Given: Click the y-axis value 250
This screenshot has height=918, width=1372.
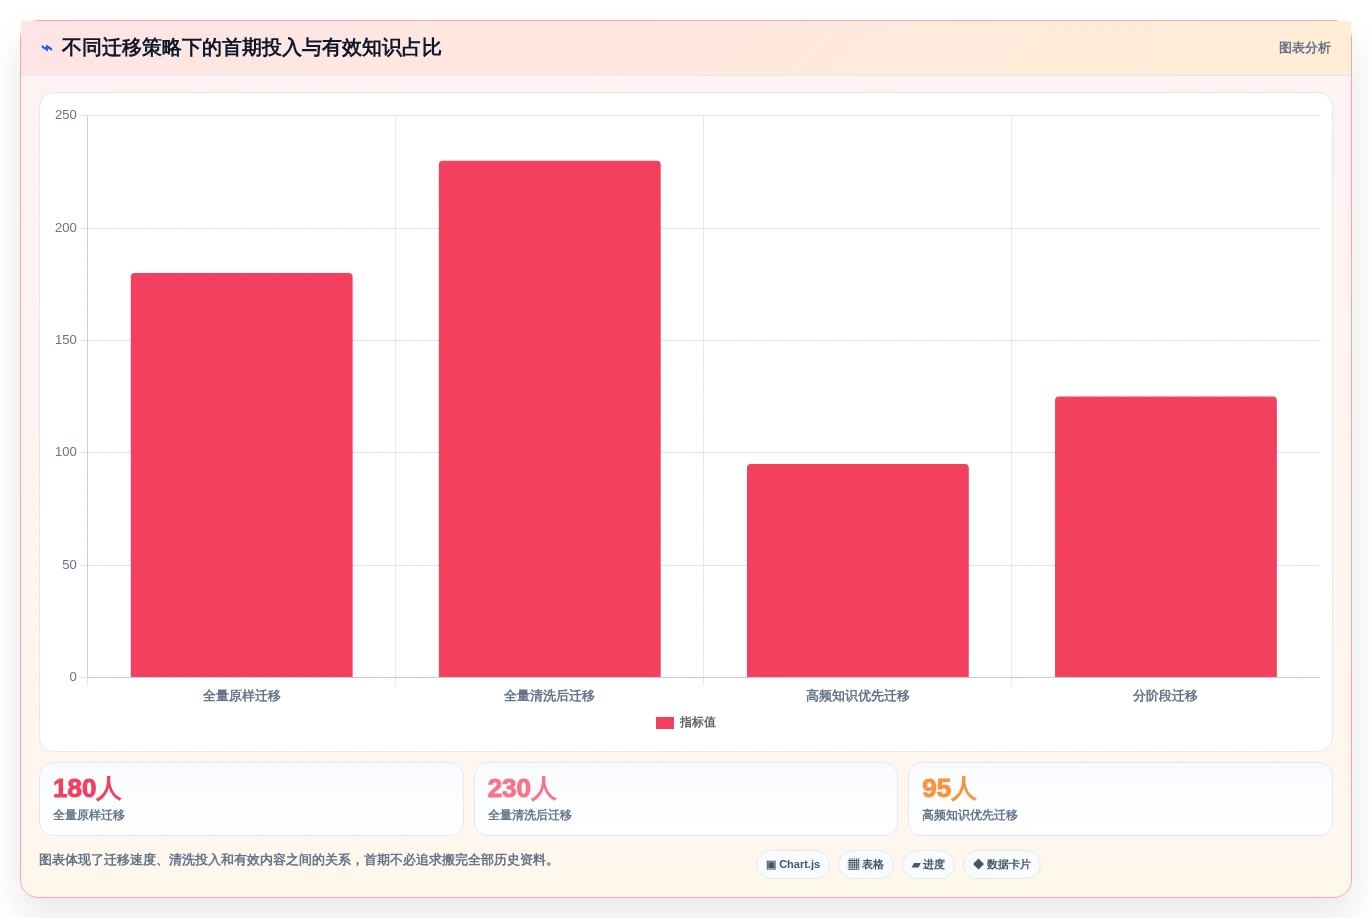Looking at the screenshot, I should point(66,115).
